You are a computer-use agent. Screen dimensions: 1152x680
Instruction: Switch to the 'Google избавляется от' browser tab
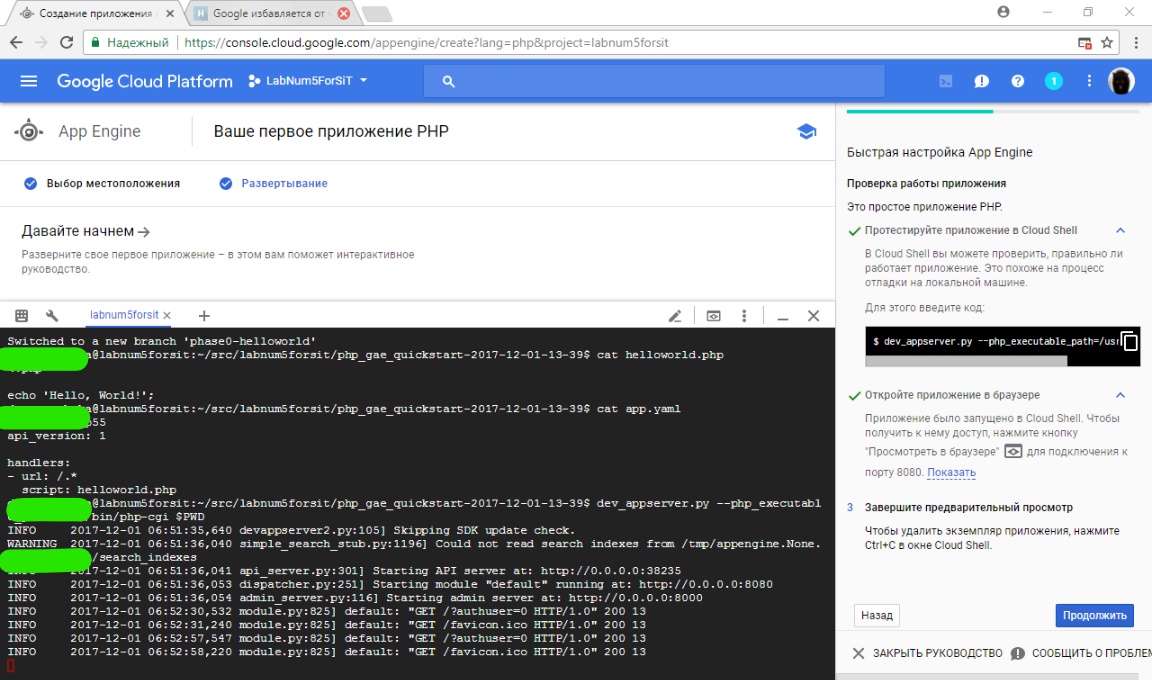pos(269,13)
